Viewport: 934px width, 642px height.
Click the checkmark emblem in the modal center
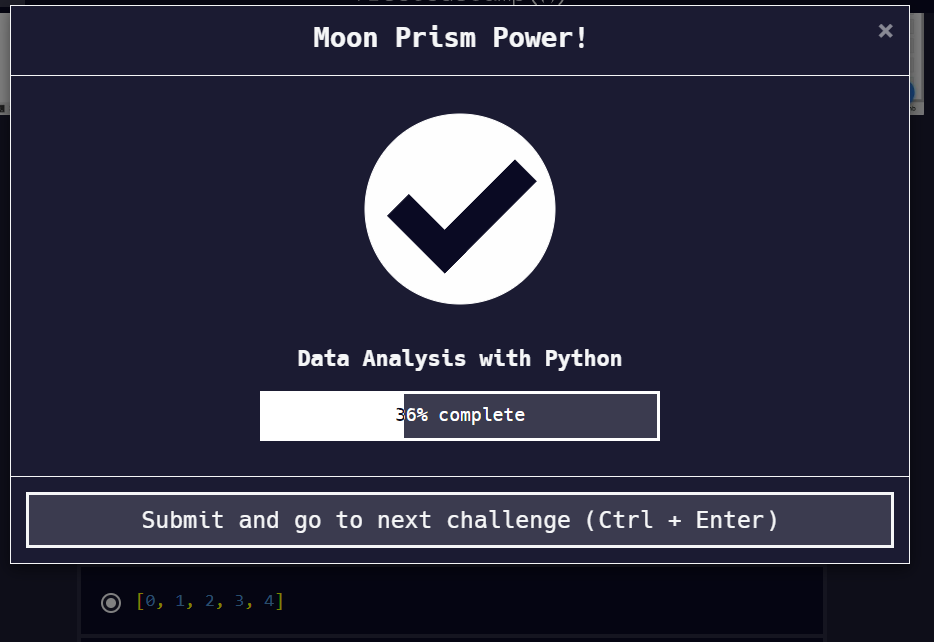tap(460, 208)
